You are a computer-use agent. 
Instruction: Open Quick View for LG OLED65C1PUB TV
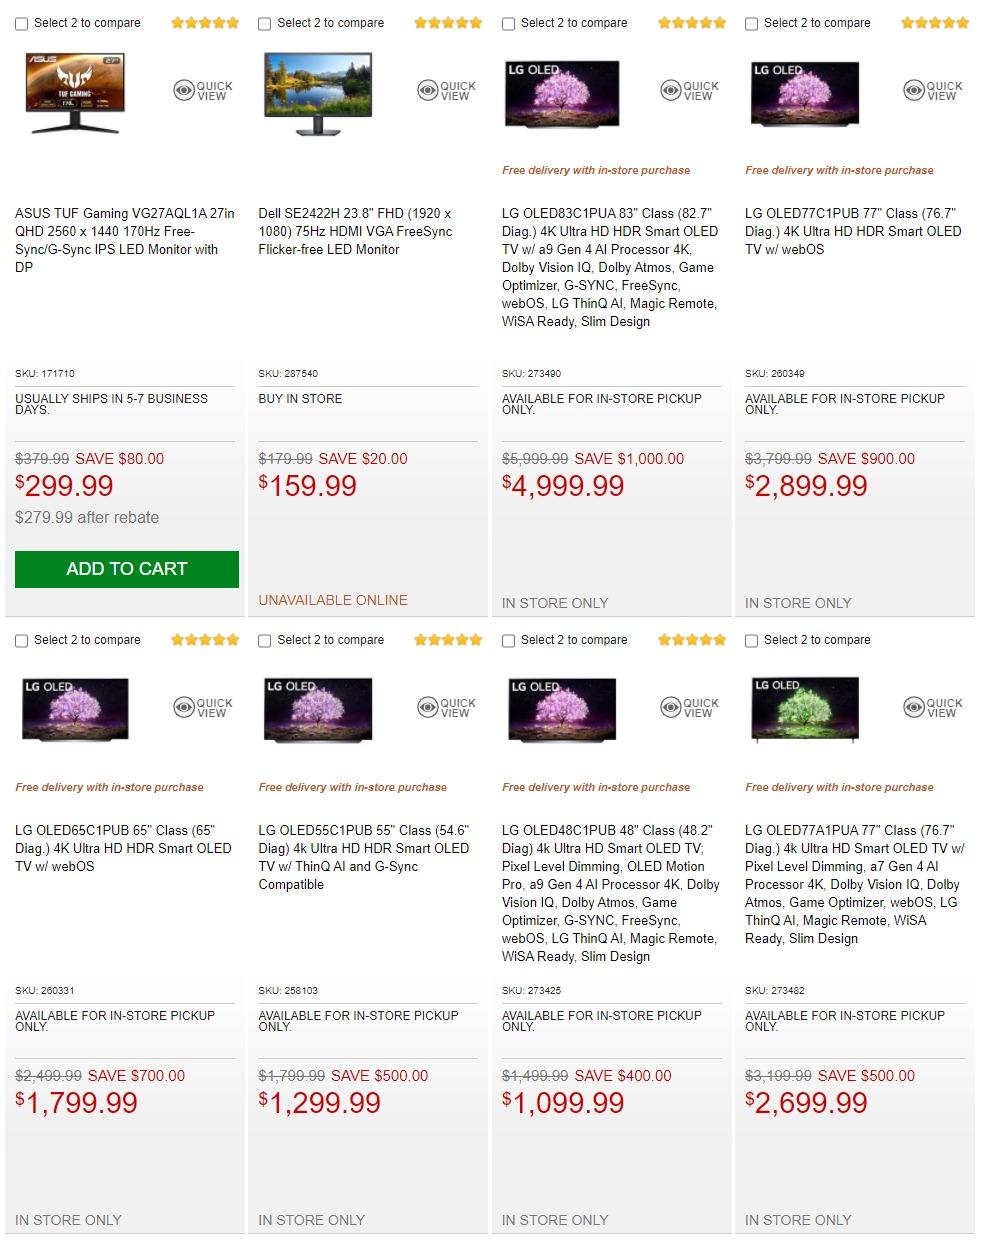click(203, 708)
